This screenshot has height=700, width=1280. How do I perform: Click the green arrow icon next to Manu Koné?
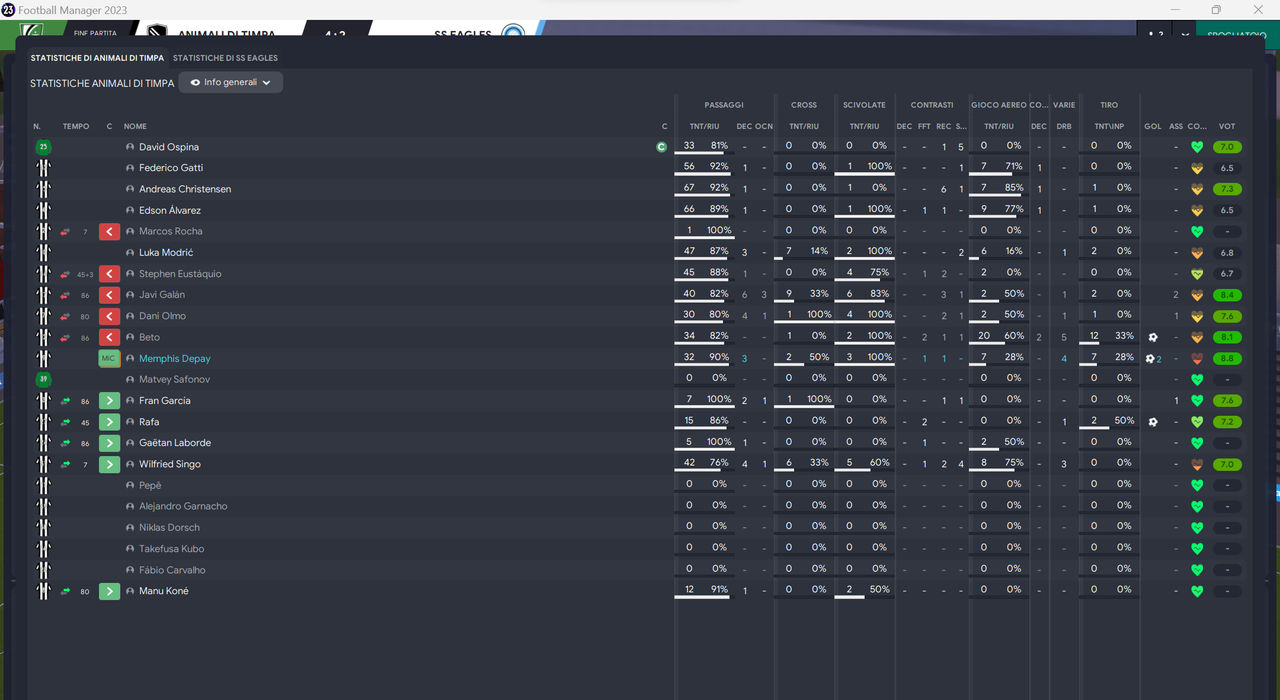click(x=109, y=591)
